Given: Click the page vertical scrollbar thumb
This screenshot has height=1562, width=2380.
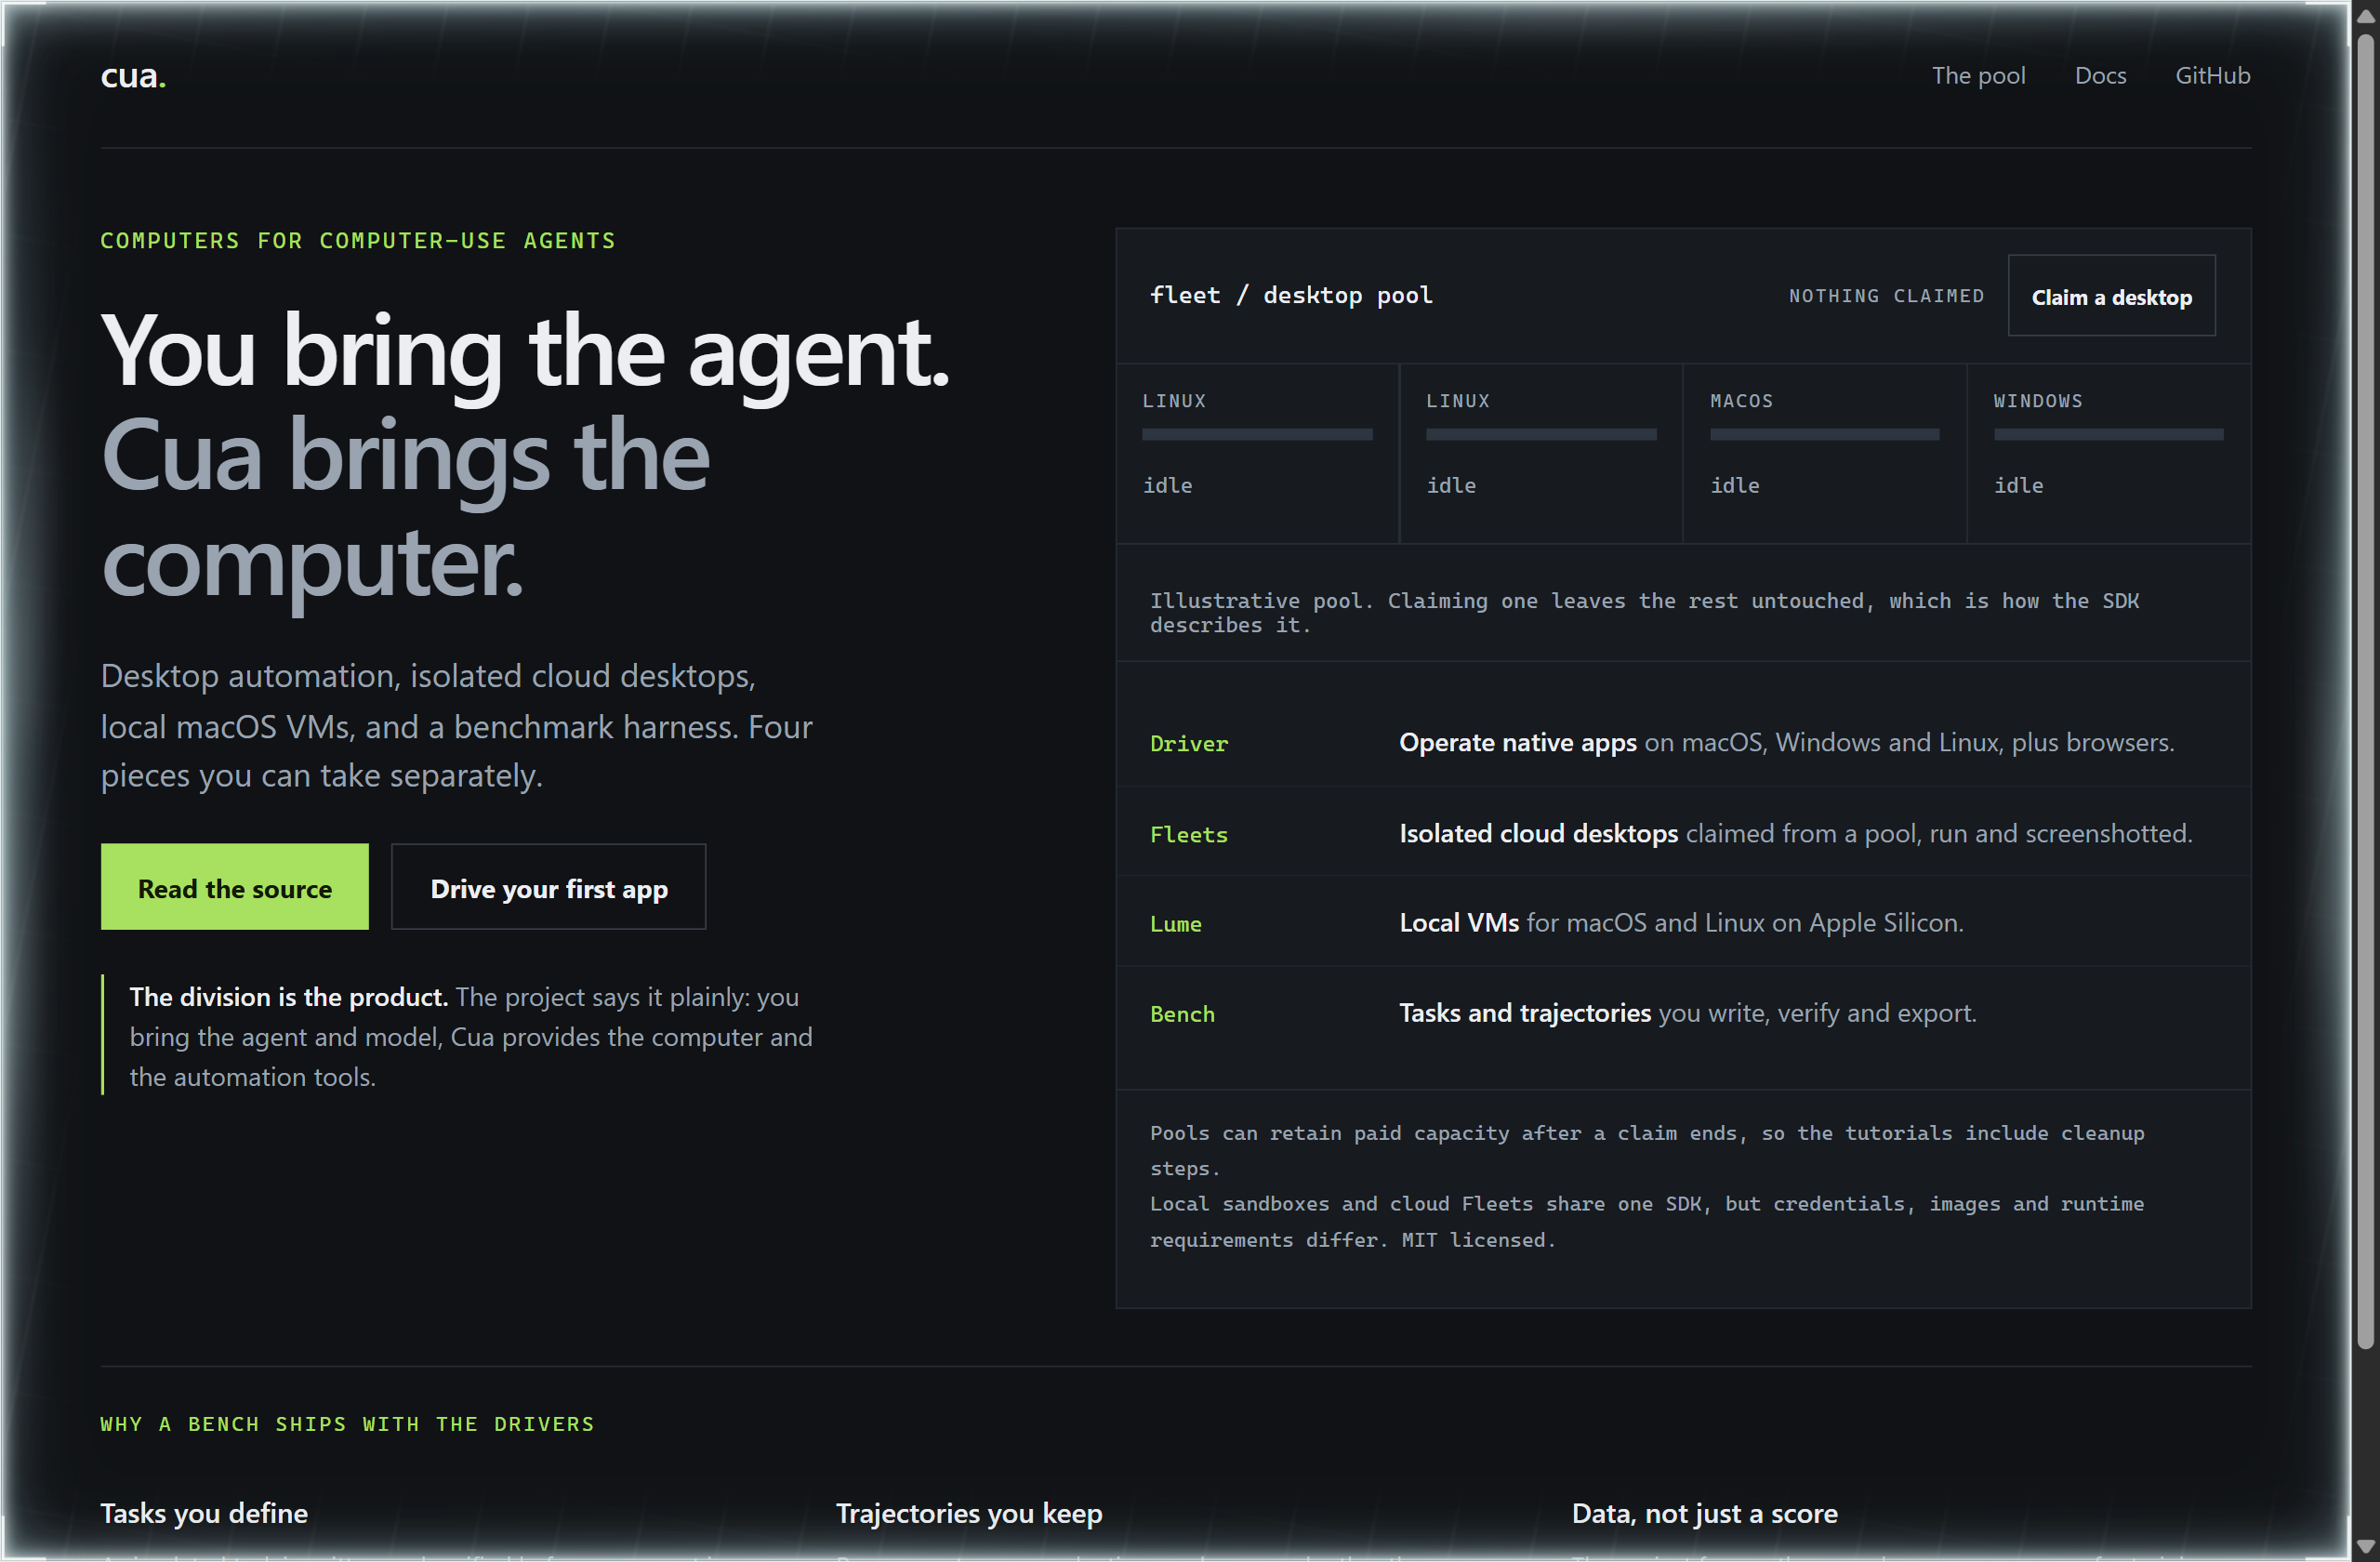Looking at the screenshot, I should [2364, 693].
